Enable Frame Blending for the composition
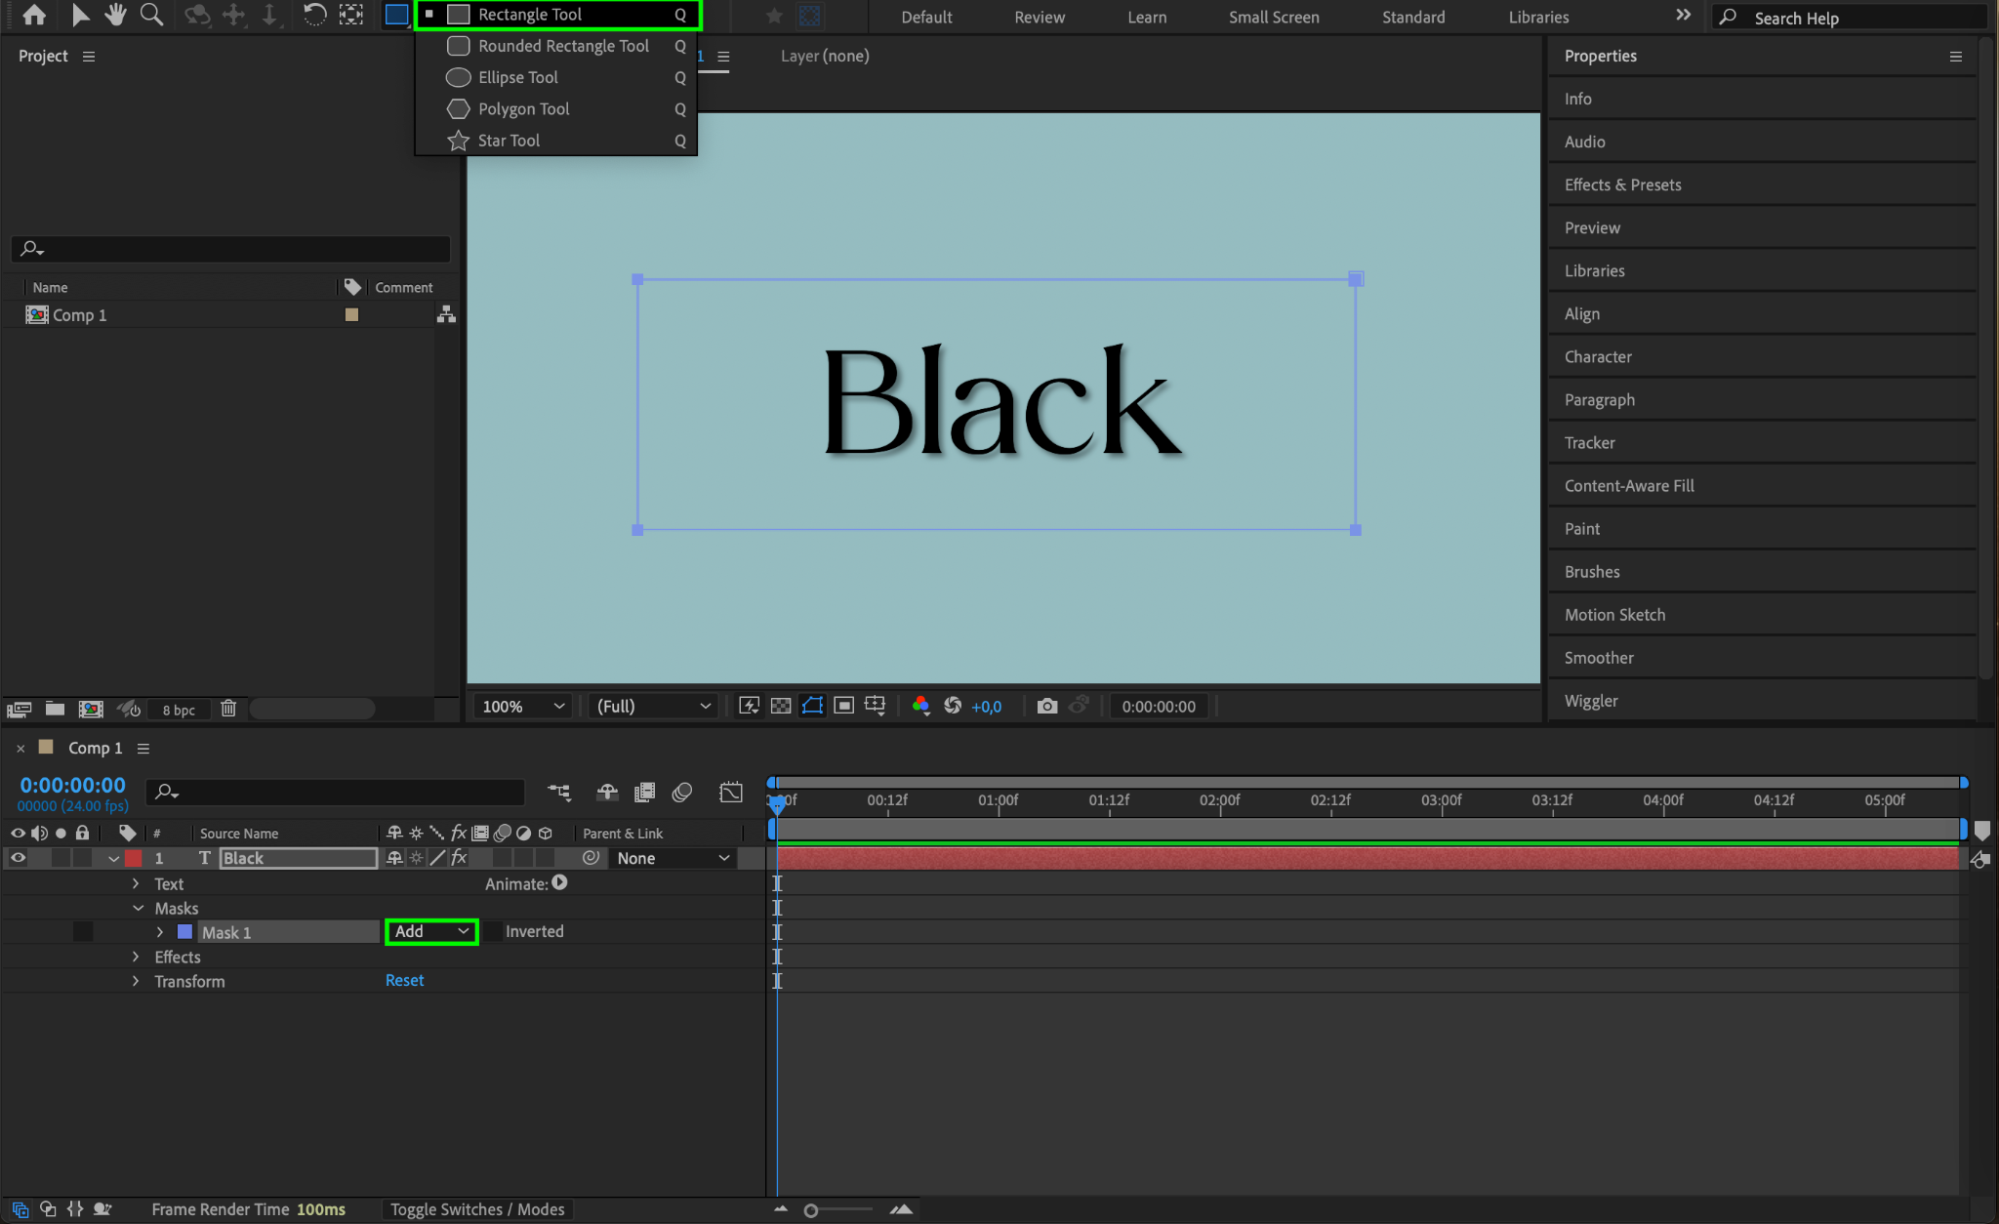1999x1224 pixels. coord(645,792)
